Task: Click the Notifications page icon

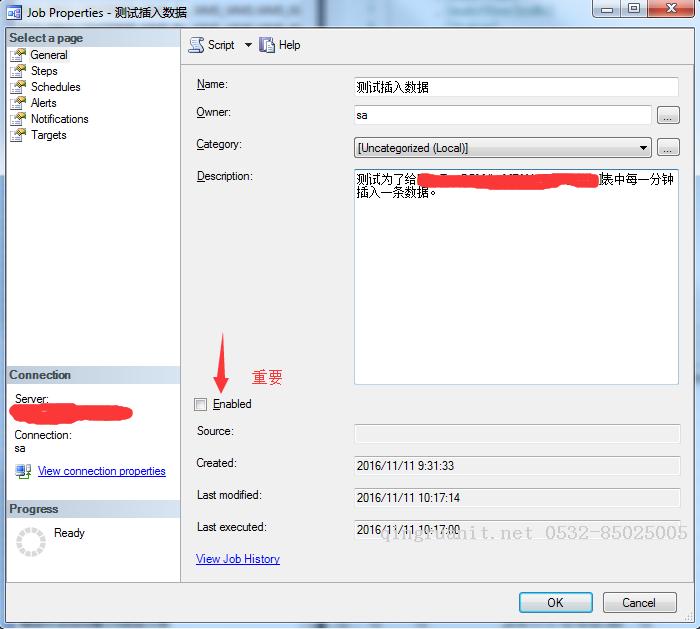Action: (18, 119)
